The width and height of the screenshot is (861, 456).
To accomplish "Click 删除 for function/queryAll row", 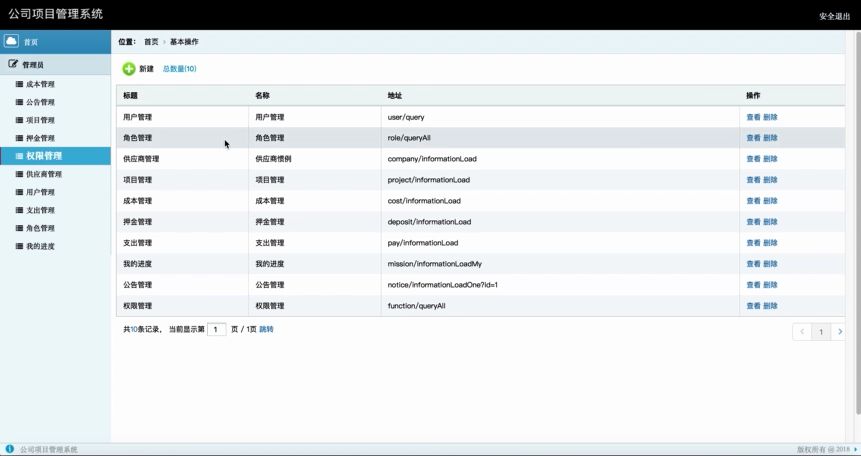I will [x=770, y=306].
